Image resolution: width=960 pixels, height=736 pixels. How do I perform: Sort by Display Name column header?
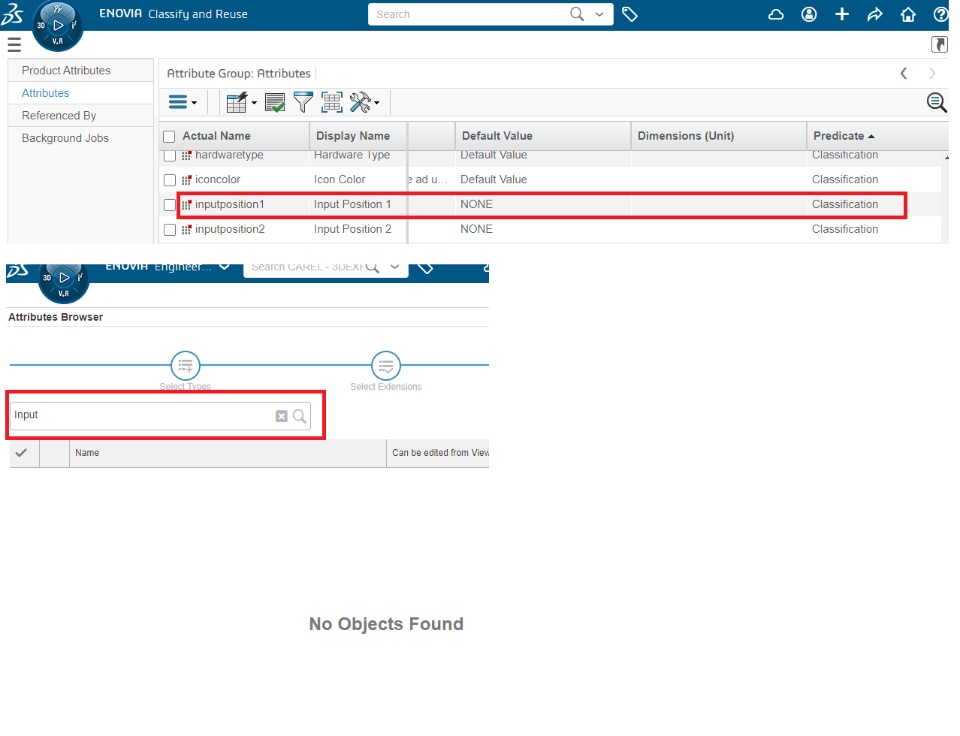(353, 136)
